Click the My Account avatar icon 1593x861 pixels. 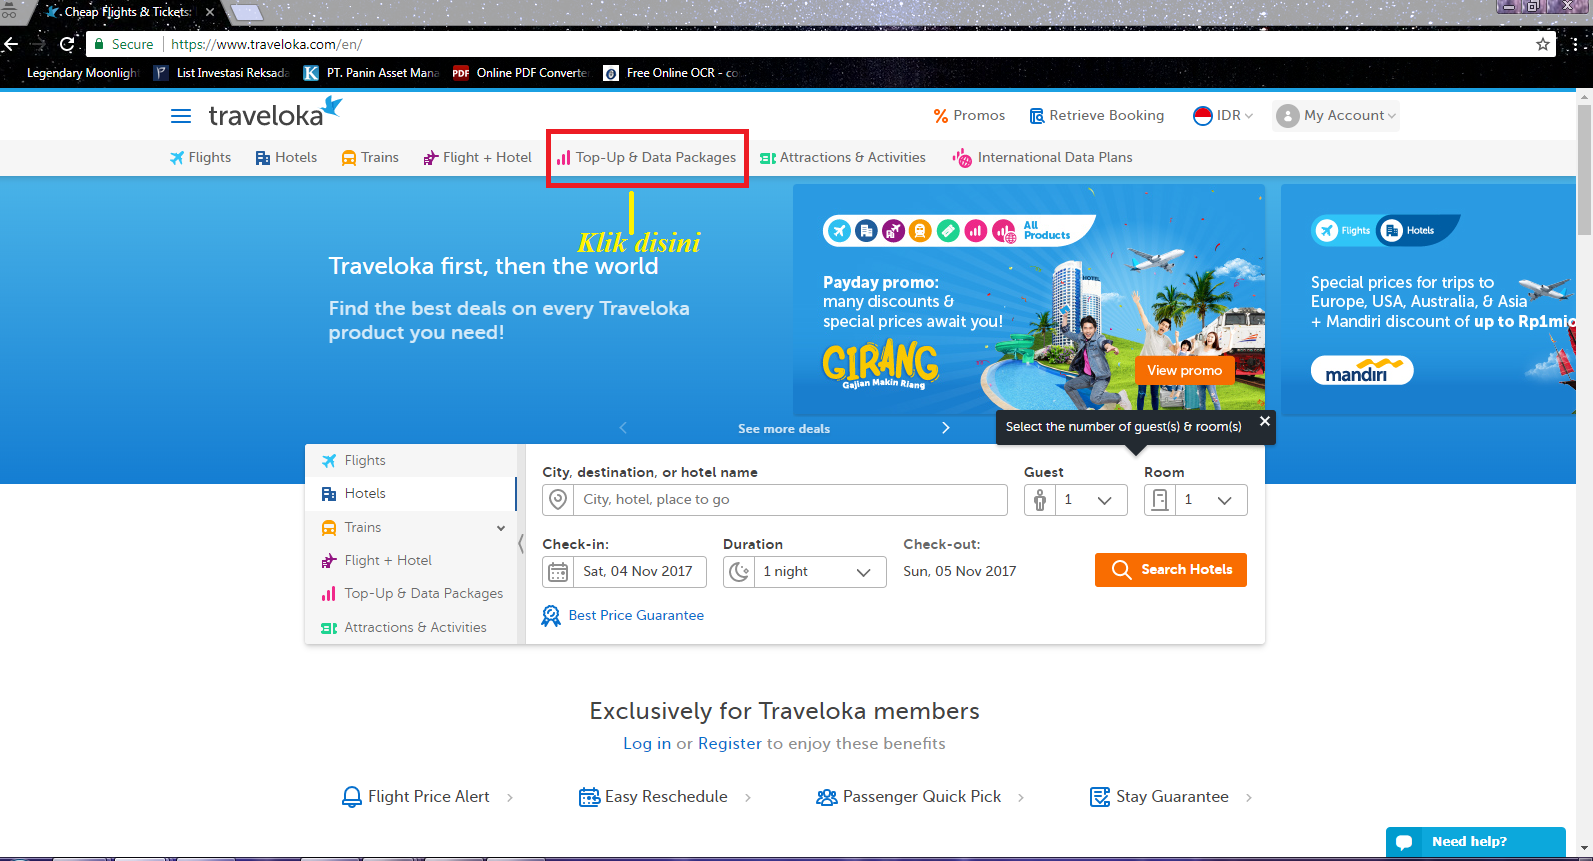pyautogui.click(x=1288, y=116)
